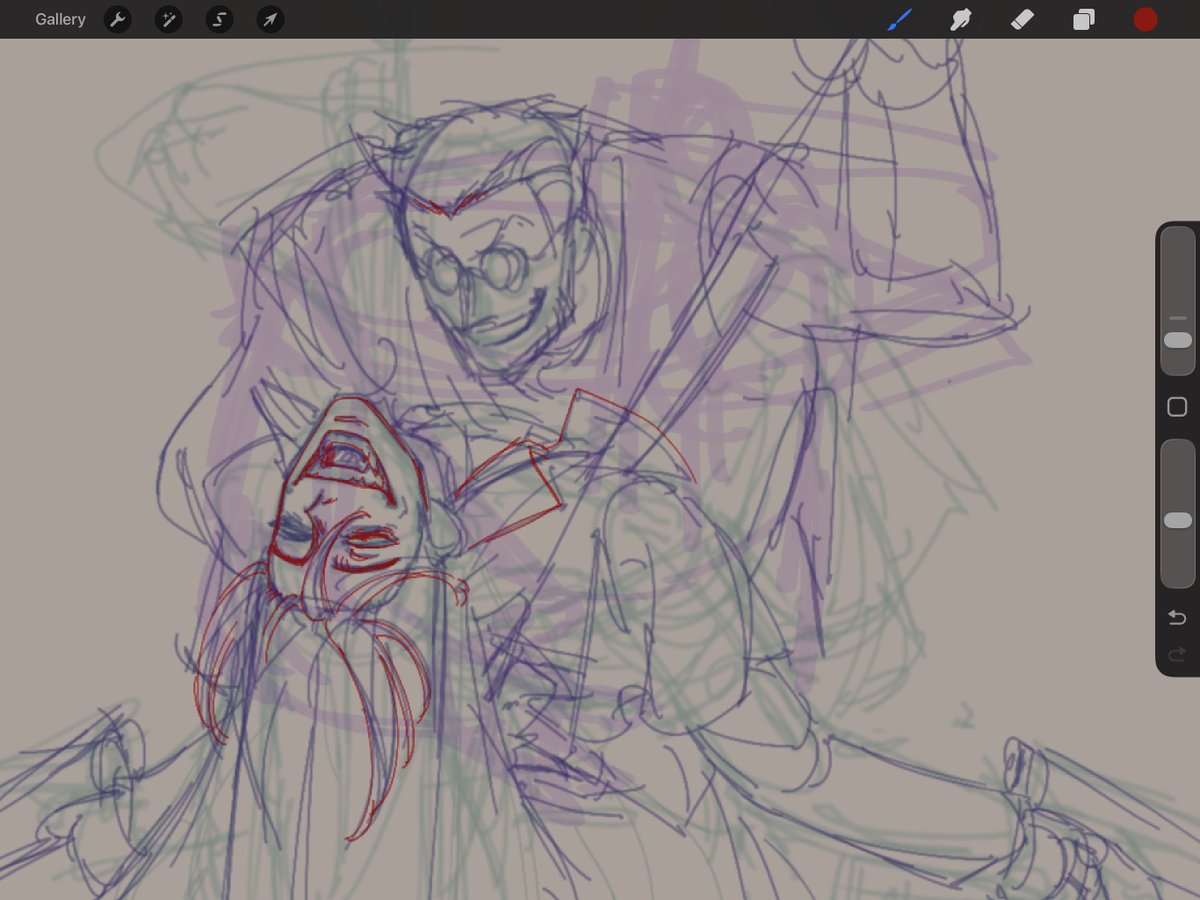Return to the Gallery
1200x900 pixels.
(x=60, y=19)
